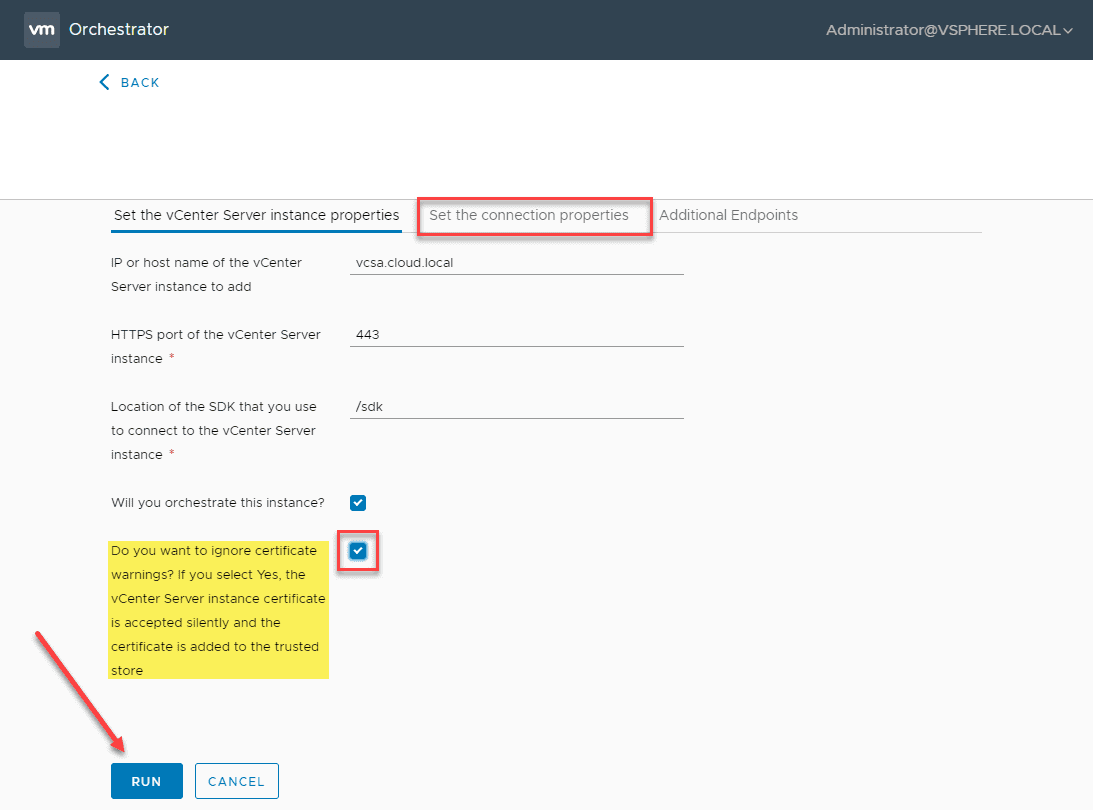Click the yellow highlighted certificate warning text
Viewport: 1093px width, 810px height.
coord(218,610)
